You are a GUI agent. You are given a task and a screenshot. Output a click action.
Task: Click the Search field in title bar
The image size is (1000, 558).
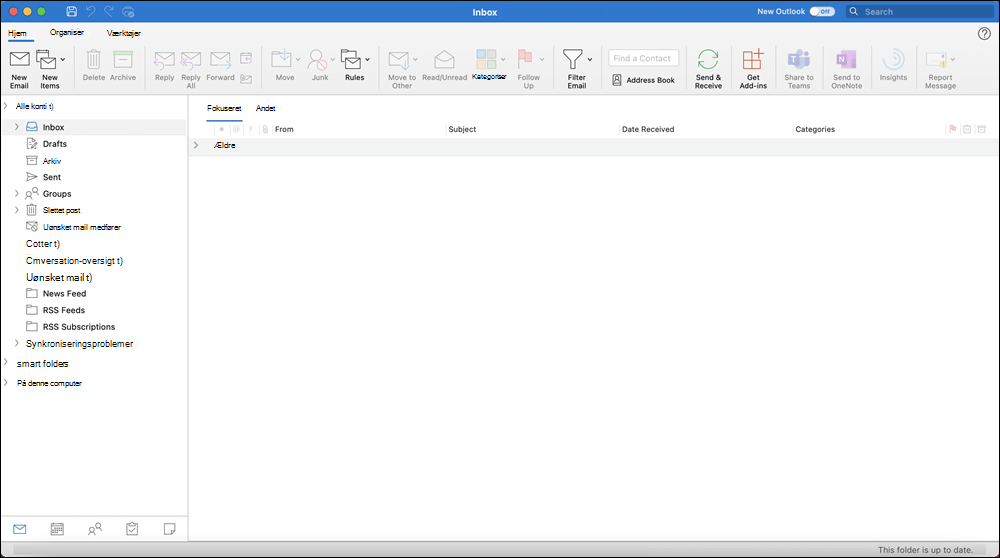click(x=920, y=11)
